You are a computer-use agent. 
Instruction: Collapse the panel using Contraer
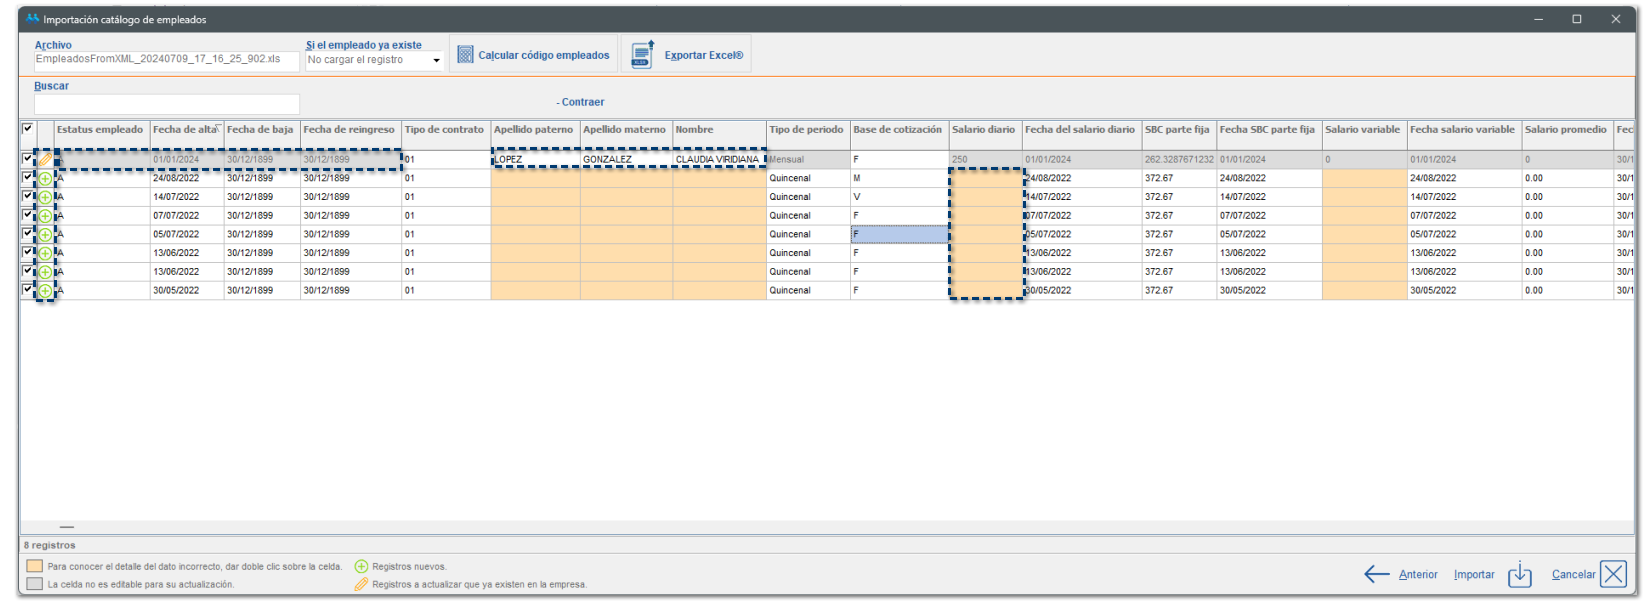click(581, 102)
